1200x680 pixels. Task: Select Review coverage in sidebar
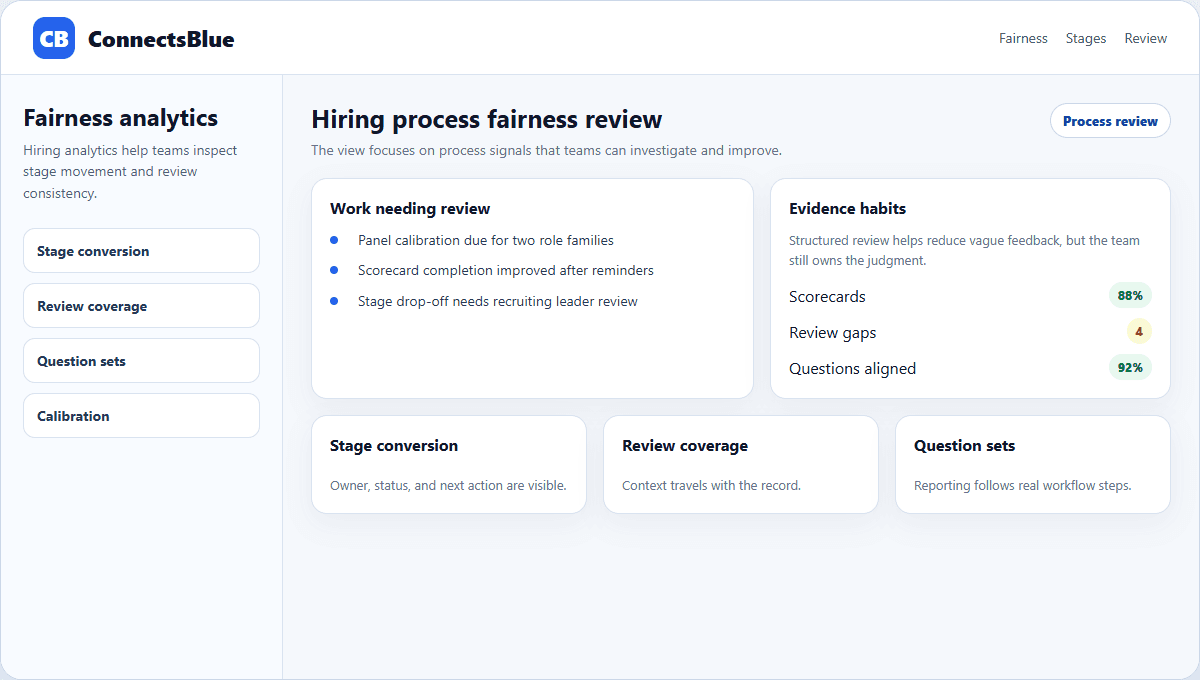[x=141, y=306]
